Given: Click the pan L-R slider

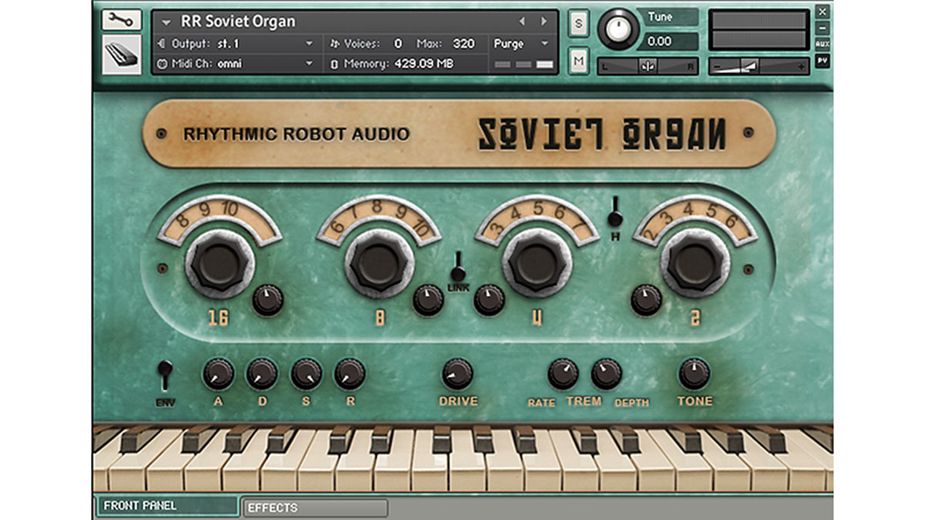Looking at the screenshot, I should [648, 66].
